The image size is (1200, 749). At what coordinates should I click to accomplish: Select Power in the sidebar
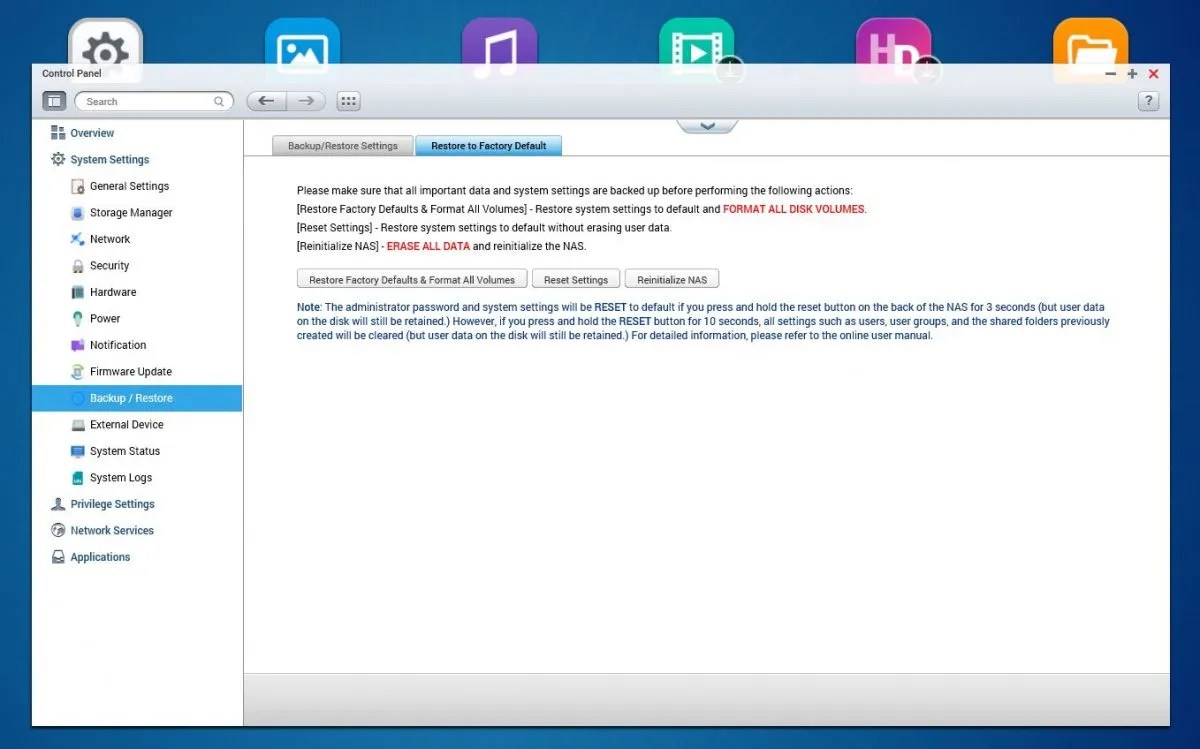pos(105,319)
